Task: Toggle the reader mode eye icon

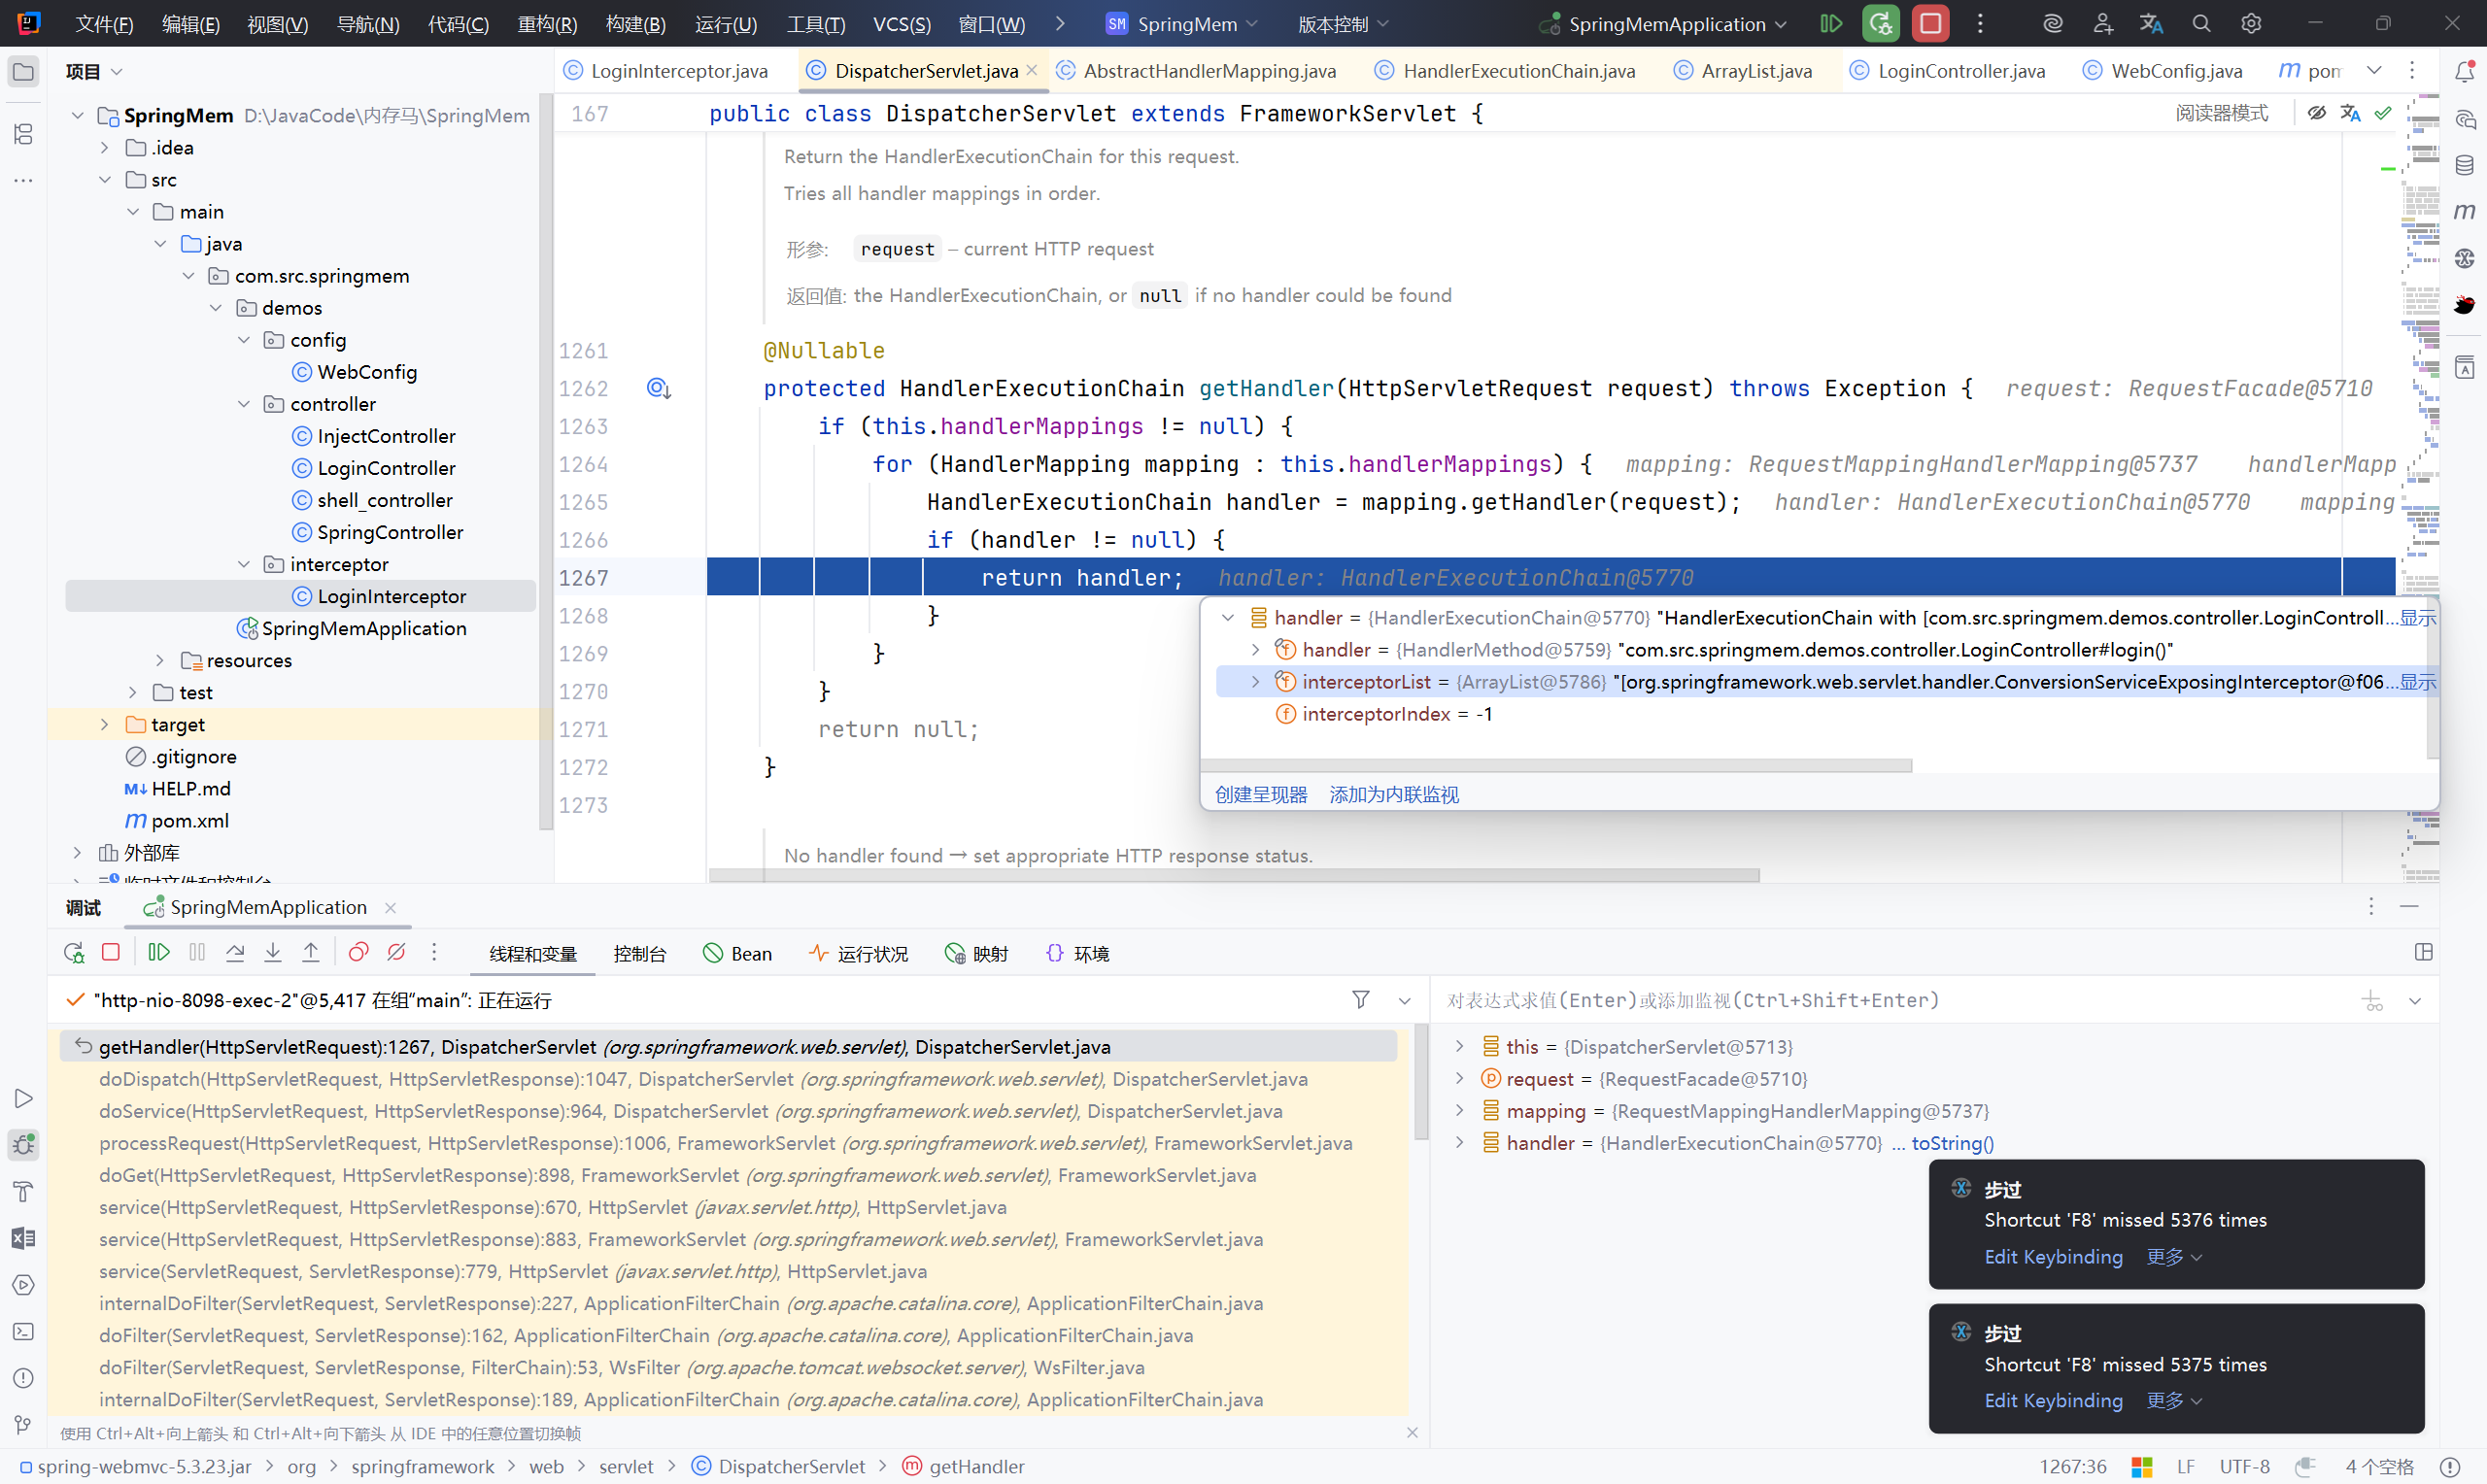Action: [x=2316, y=113]
